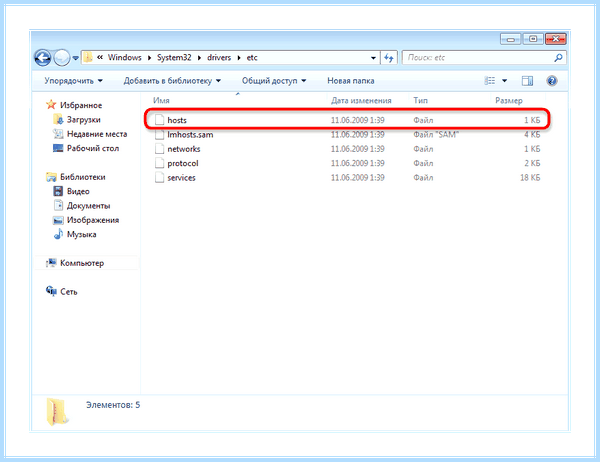Screen dimensions: 600x462
Task: Open Загрузки in the navigation pane
Action: [83, 119]
